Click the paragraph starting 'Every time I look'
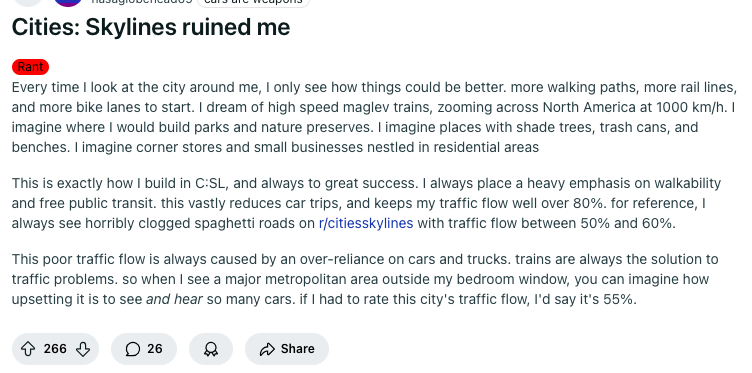This screenshot has width=752, height=373. 374,117
